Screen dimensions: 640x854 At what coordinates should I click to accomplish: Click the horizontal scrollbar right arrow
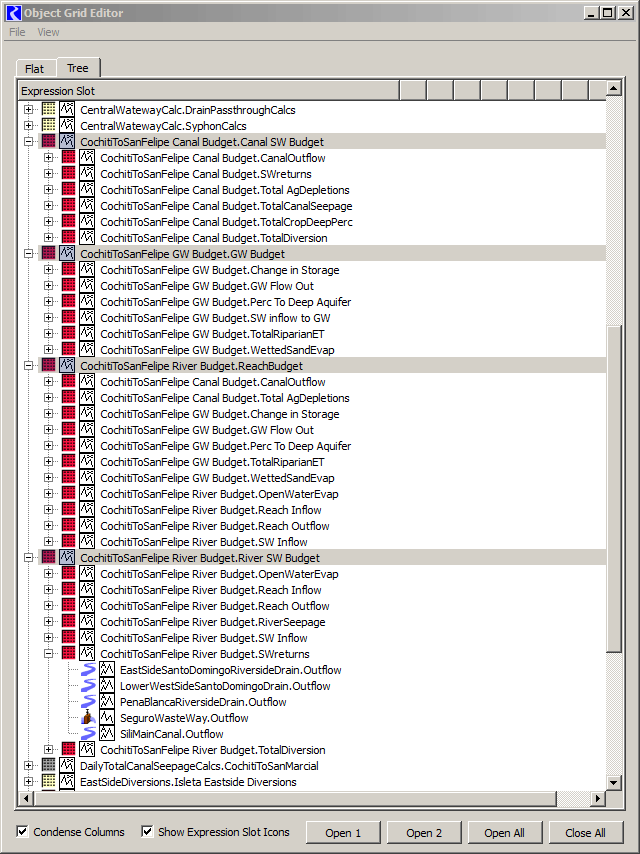click(598, 798)
